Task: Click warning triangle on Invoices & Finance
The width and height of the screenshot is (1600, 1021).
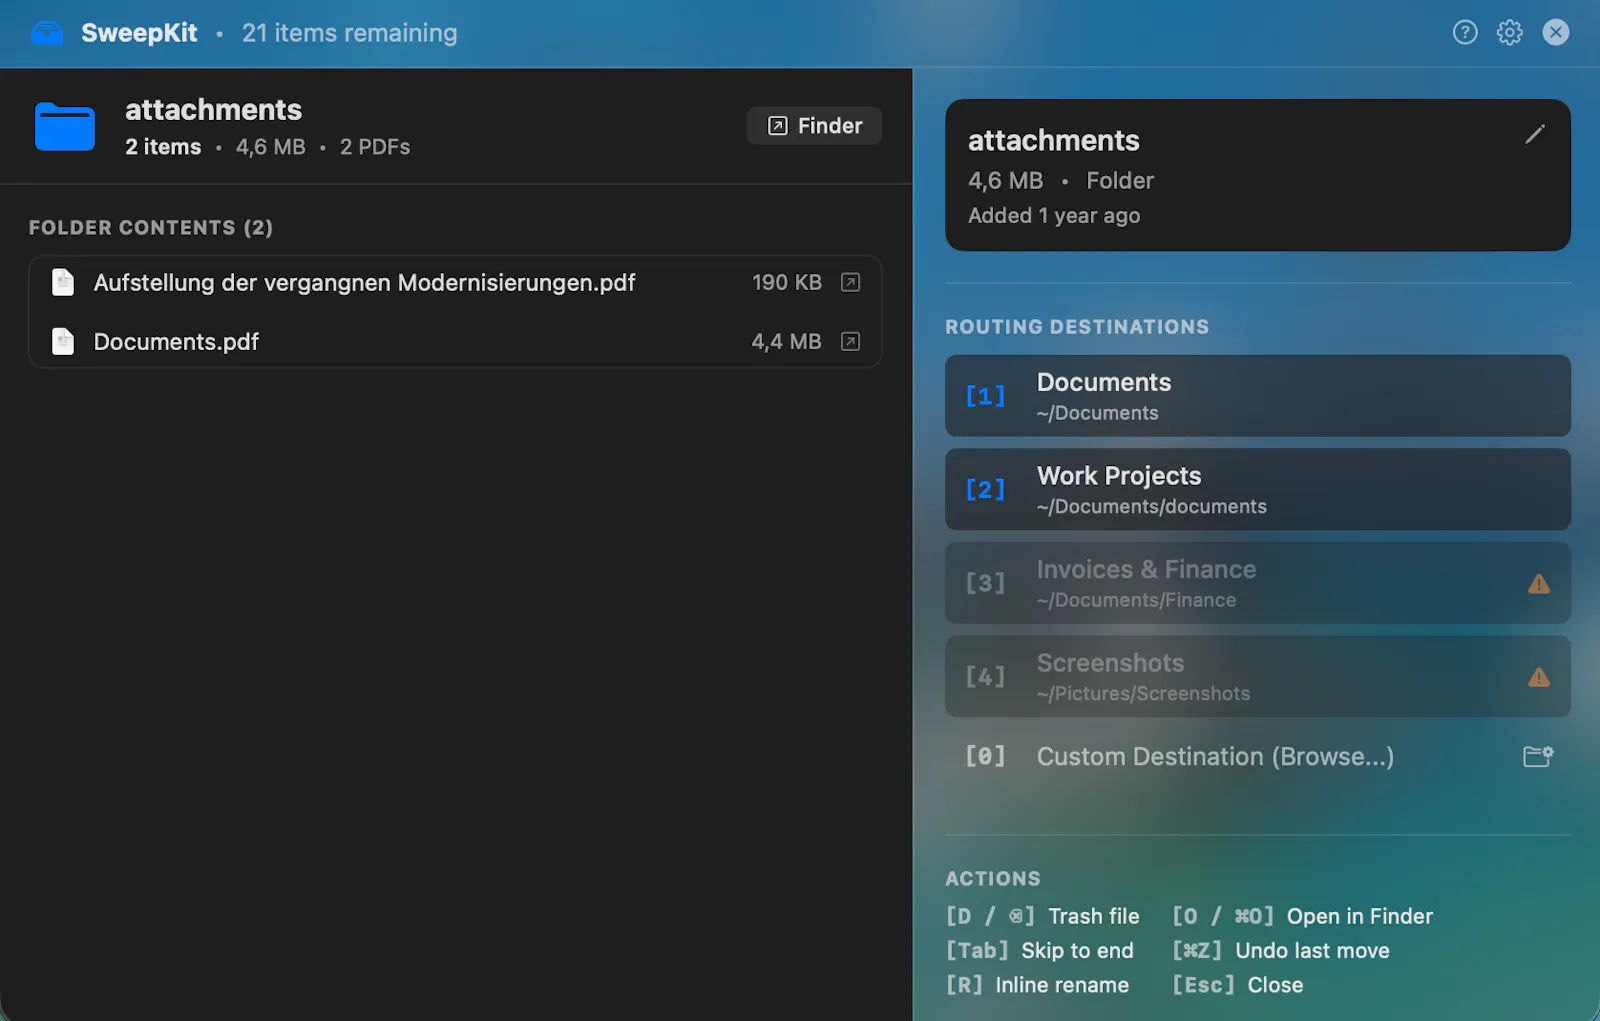Action: tap(1539, 584)
